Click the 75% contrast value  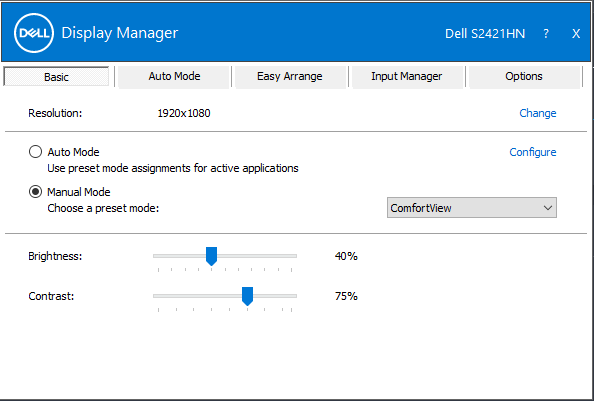(x=346, y=296)
